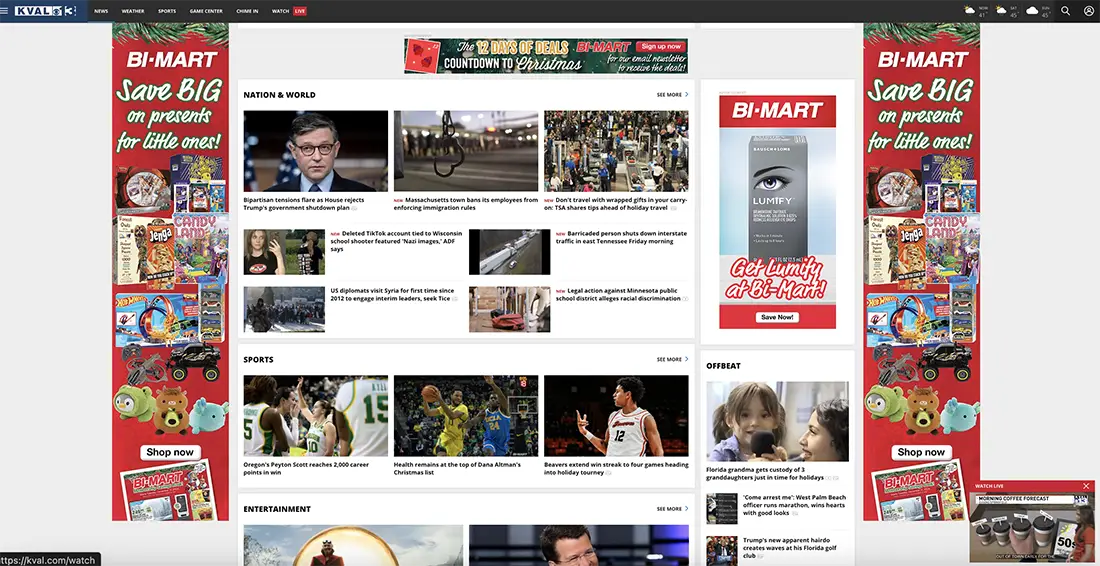This screenshot has height=566, width=1100.
Task: Open Massachusetts town immigration rules headline
Action: pyautogui.click(x=466, y=203)
